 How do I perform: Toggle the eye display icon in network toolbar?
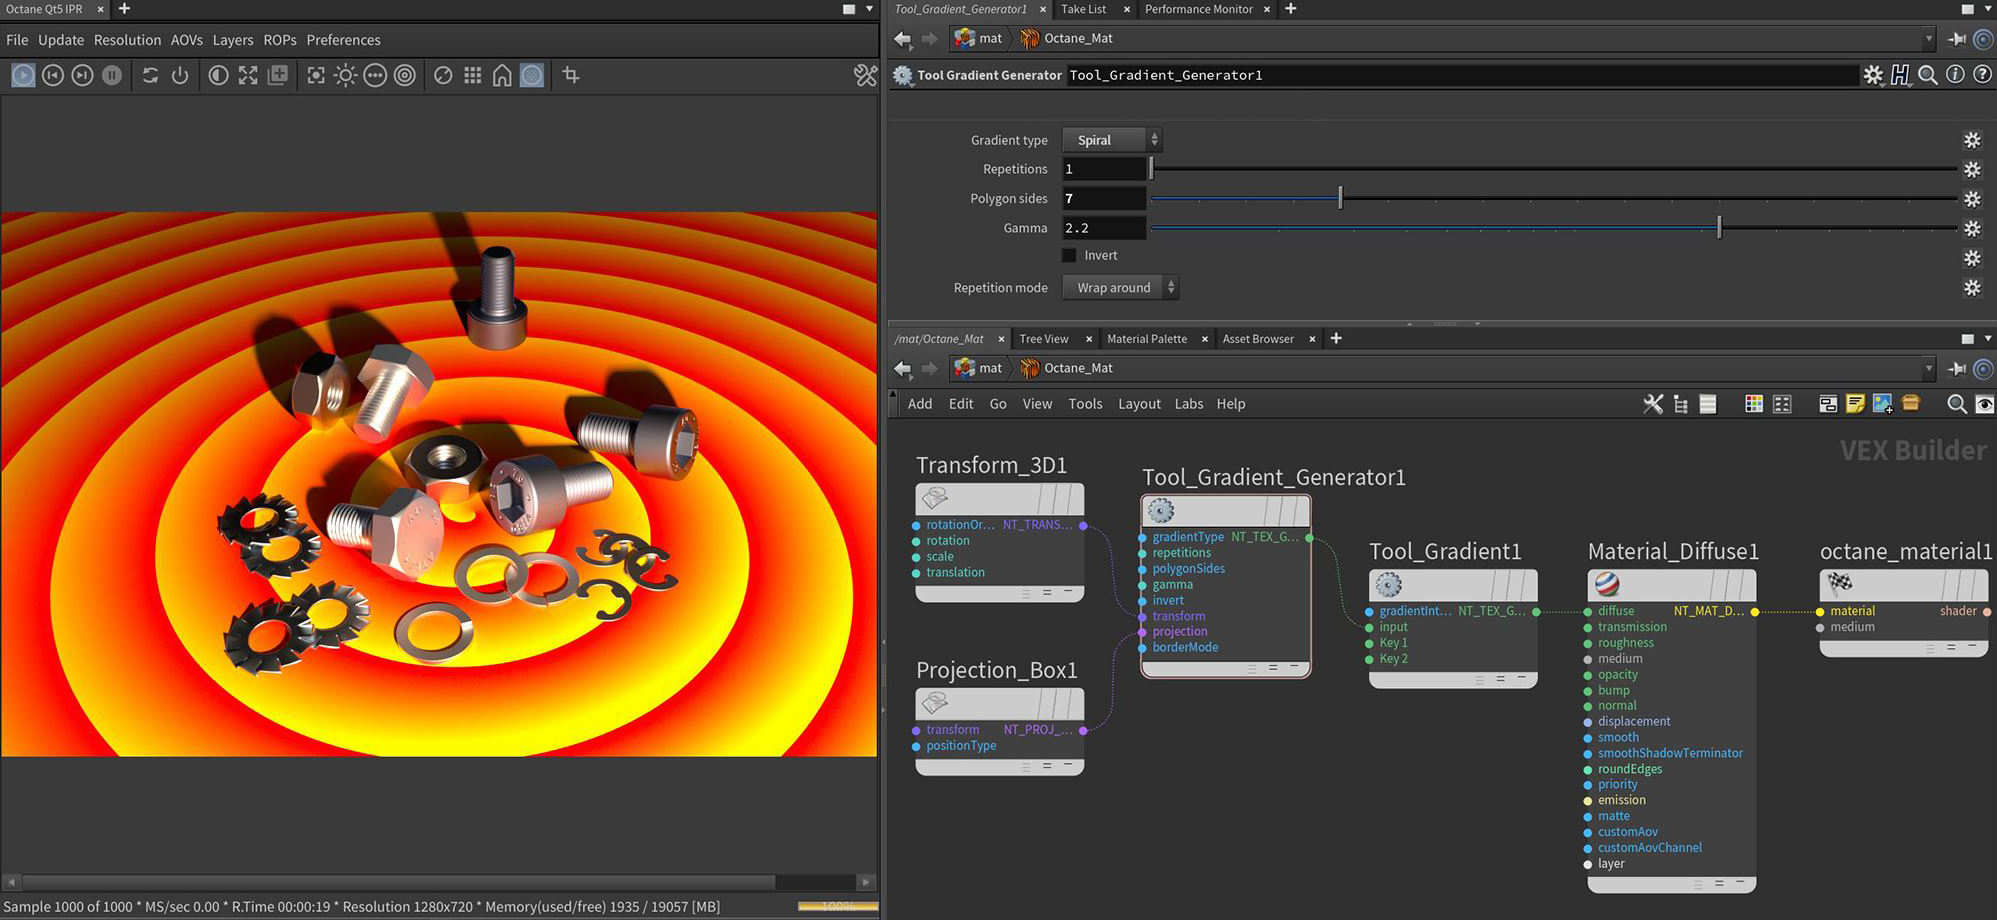[x=1984, y=404]
